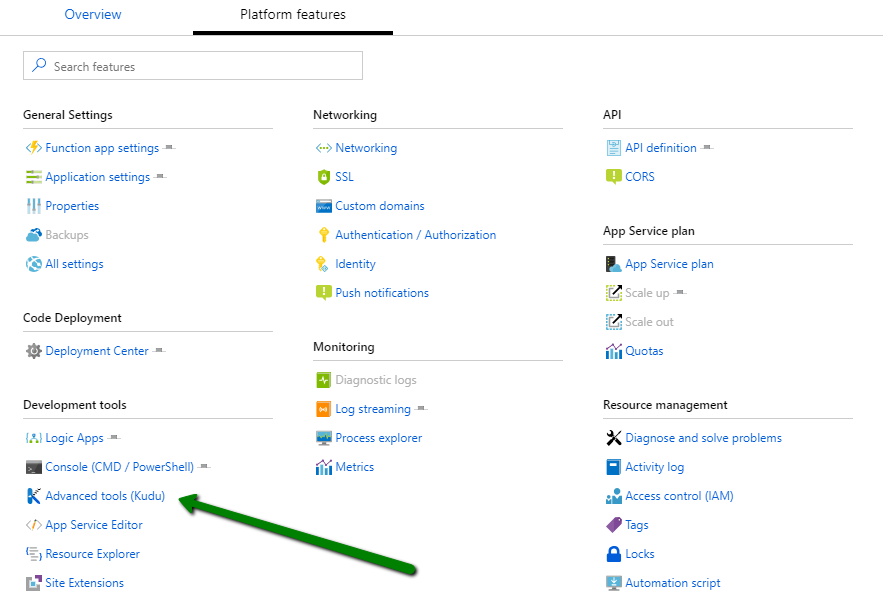Launch the App Service Editor
This screenshot has height=610, width=883.
point(94,525)
